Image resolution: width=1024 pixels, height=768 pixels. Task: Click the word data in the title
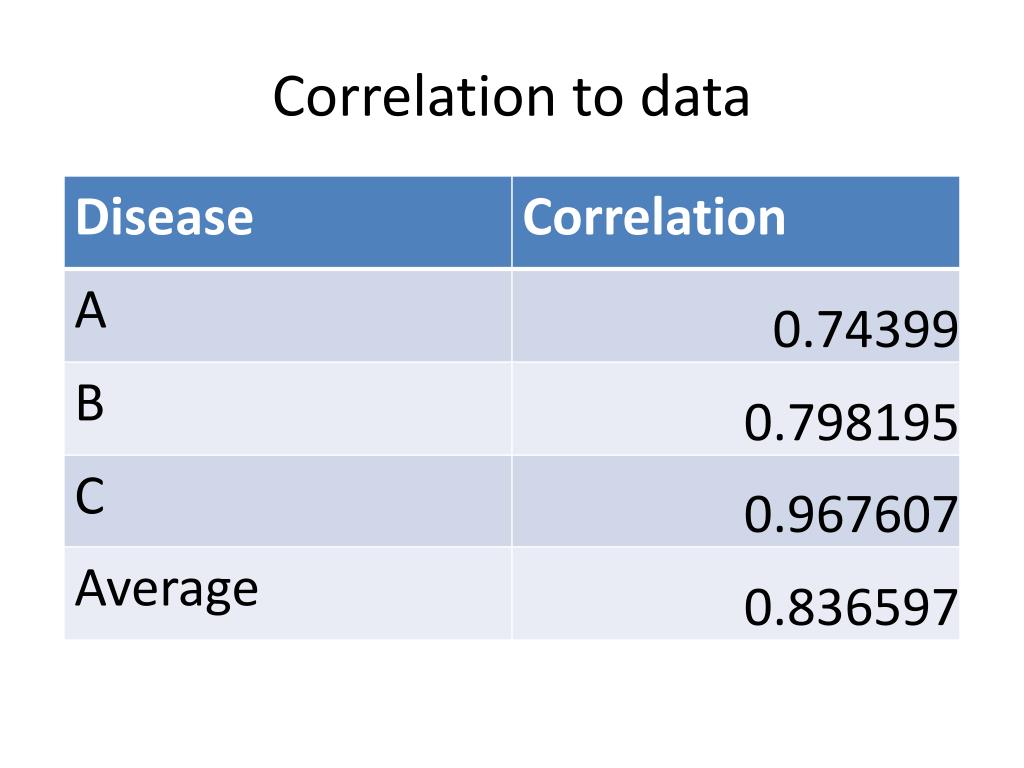click(695, 97)
